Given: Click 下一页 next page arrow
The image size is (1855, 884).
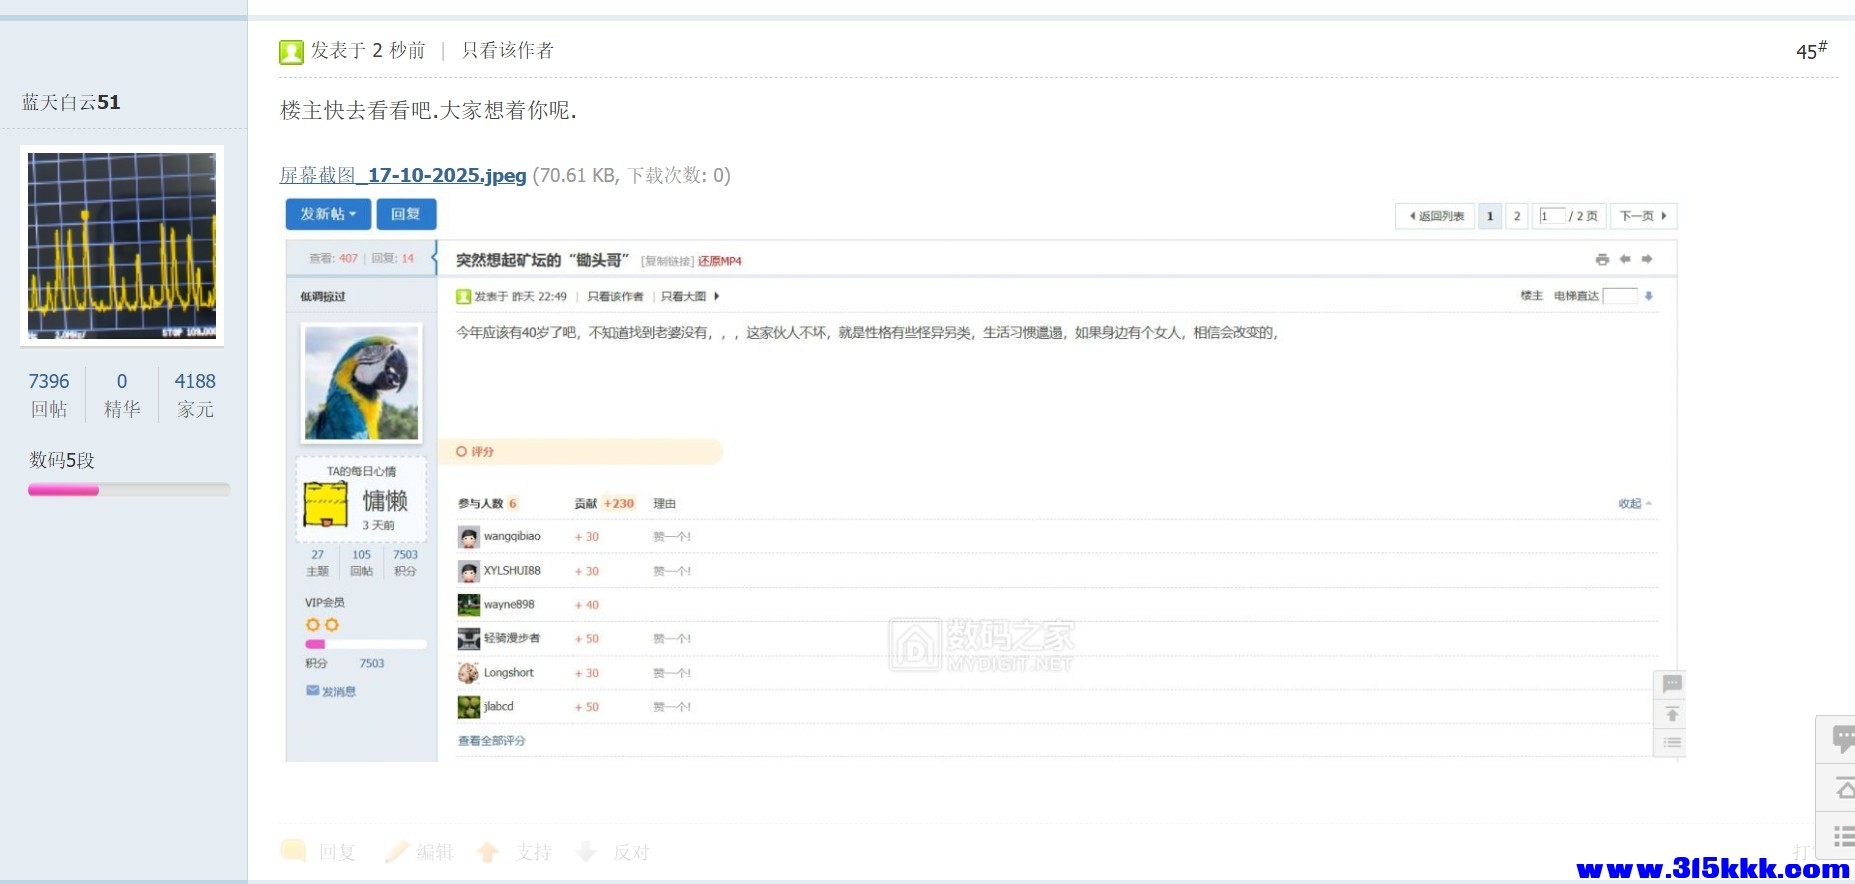Looking at the screenshot, I should pyautogui.click(x=1643, y=216).
